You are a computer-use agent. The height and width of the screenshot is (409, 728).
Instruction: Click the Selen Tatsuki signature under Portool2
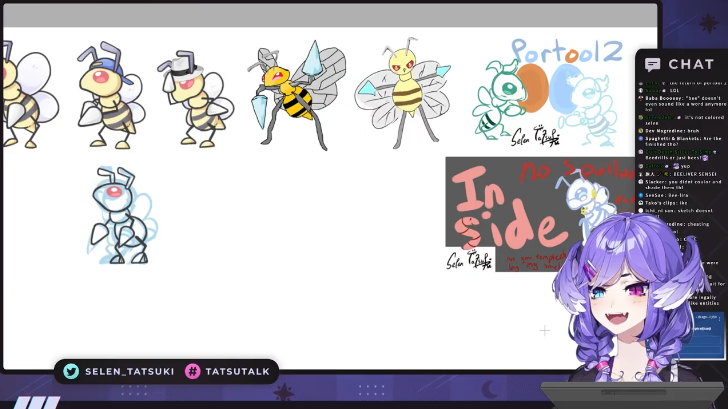coord(535,136)
